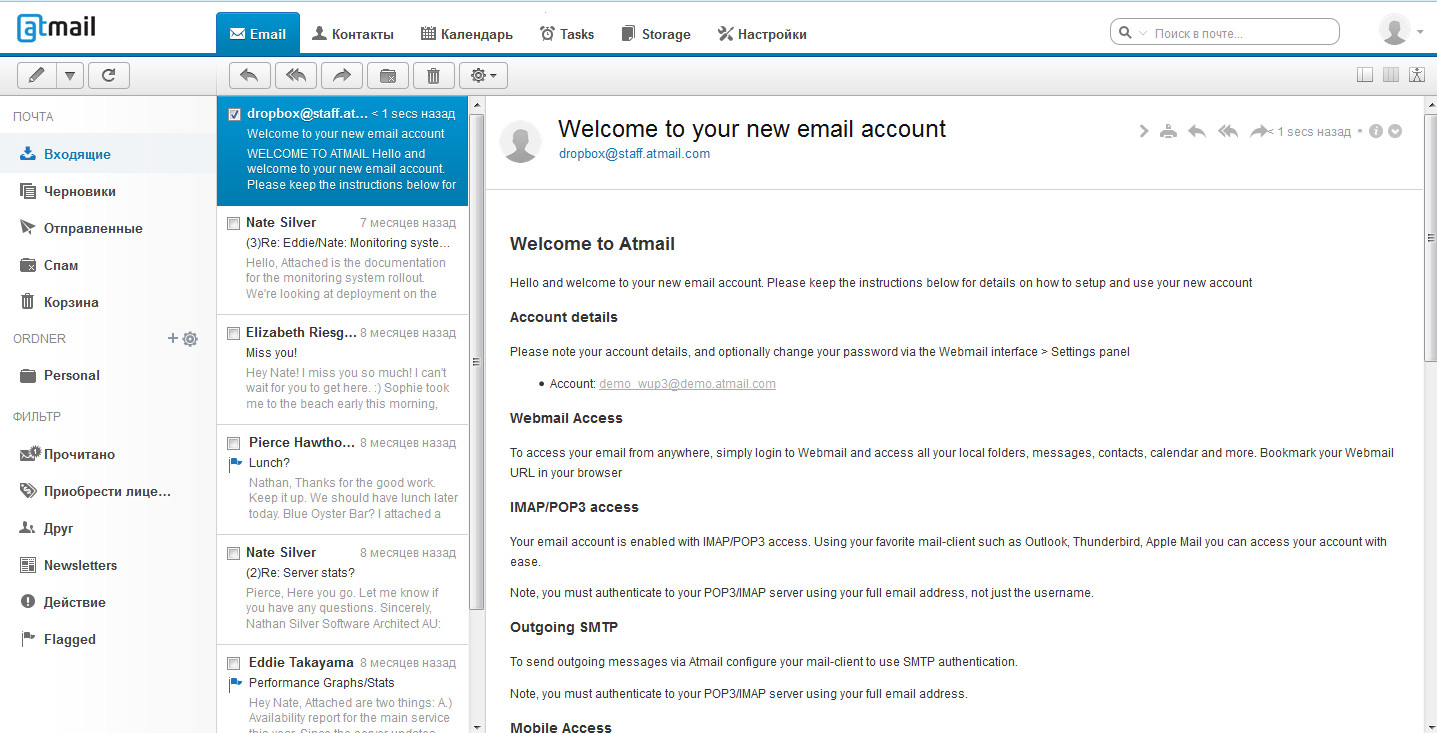Switch to two-pane layout view
Screen dimensions: 1437x733
(1365, 74)
